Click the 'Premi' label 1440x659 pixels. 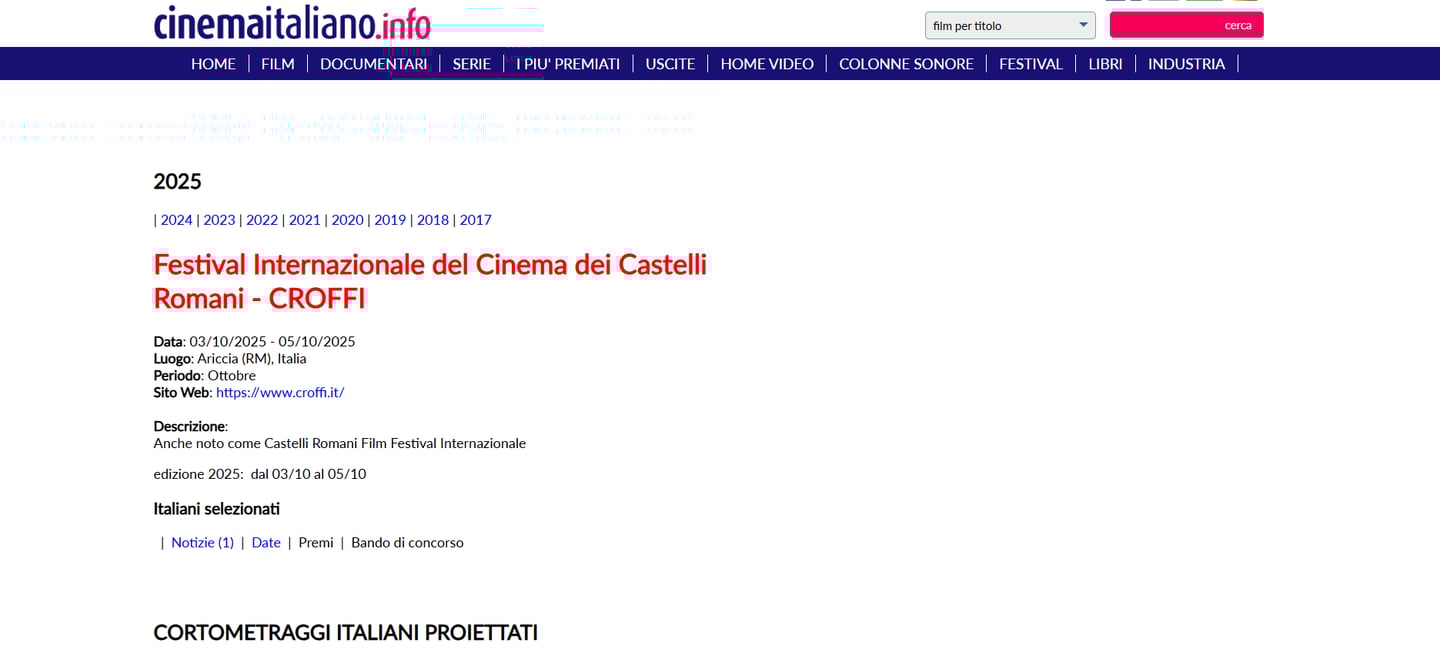pyautogui.click(x=316, y=543)
